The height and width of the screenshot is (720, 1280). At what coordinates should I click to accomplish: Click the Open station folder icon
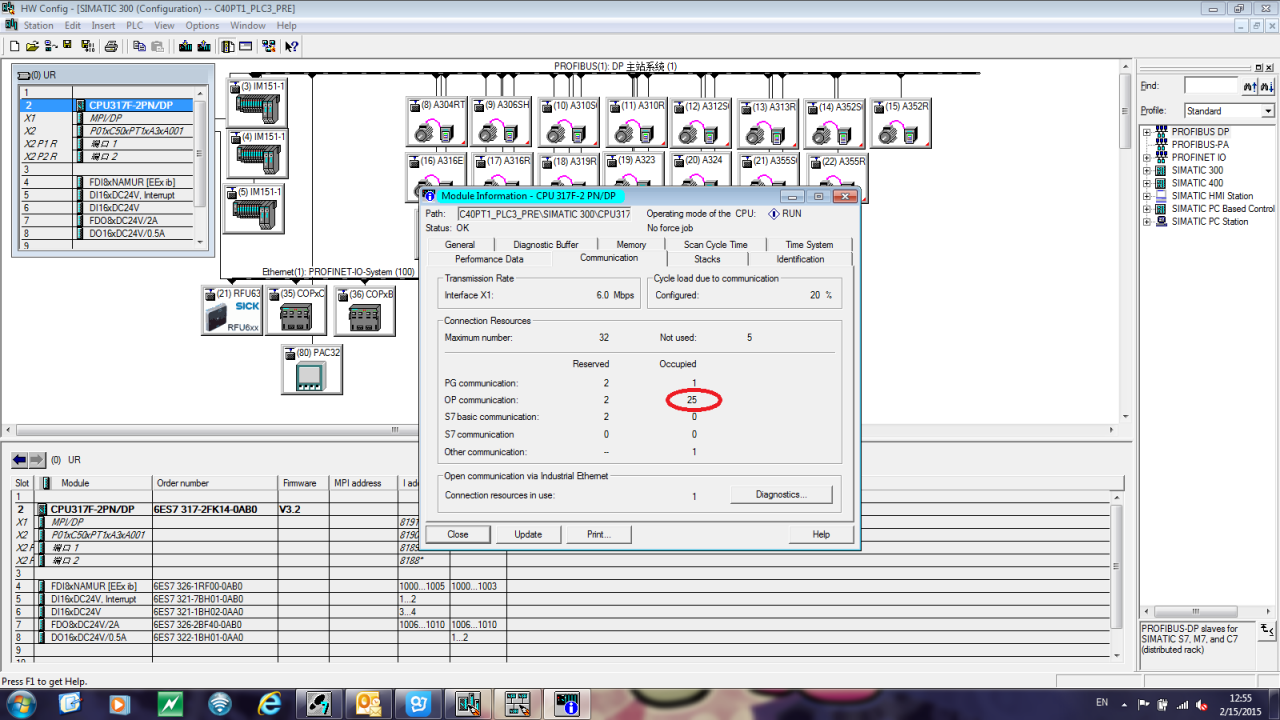point(32,46)
